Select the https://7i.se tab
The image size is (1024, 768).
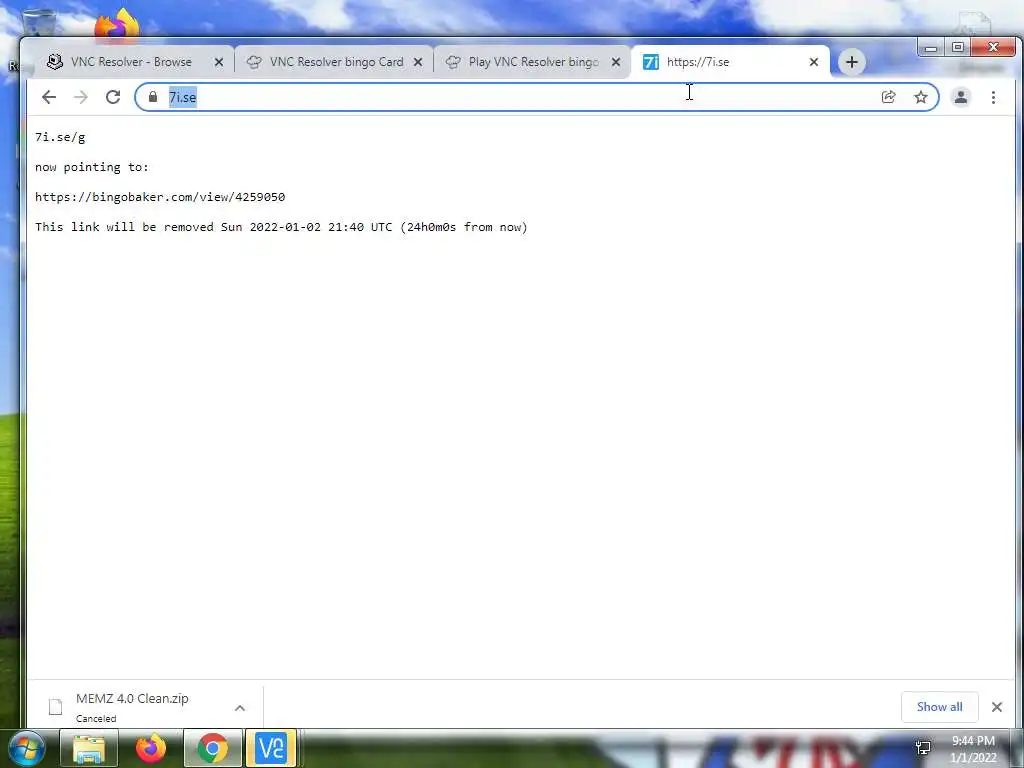pyautogui.click(x=730, y=62)
